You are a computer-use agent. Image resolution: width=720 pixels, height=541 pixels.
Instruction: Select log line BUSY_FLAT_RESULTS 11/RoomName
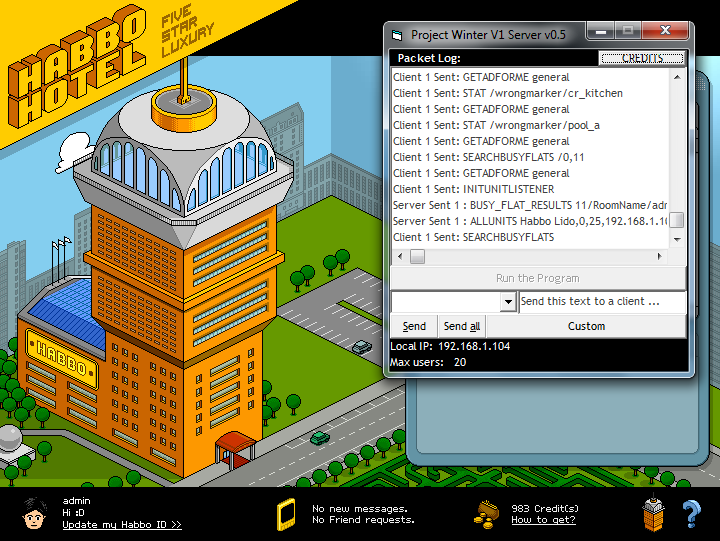(529, 205)
